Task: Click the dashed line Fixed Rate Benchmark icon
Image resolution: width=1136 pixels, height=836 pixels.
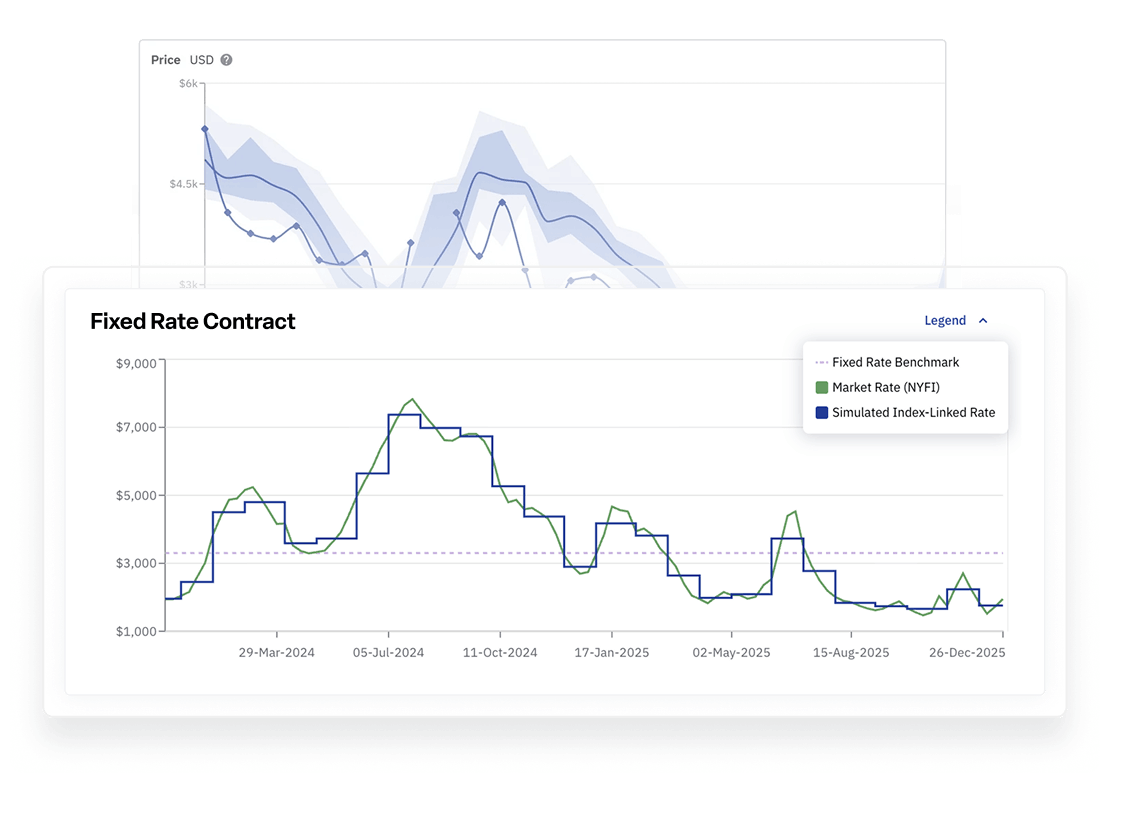Action: click(822, 362)
